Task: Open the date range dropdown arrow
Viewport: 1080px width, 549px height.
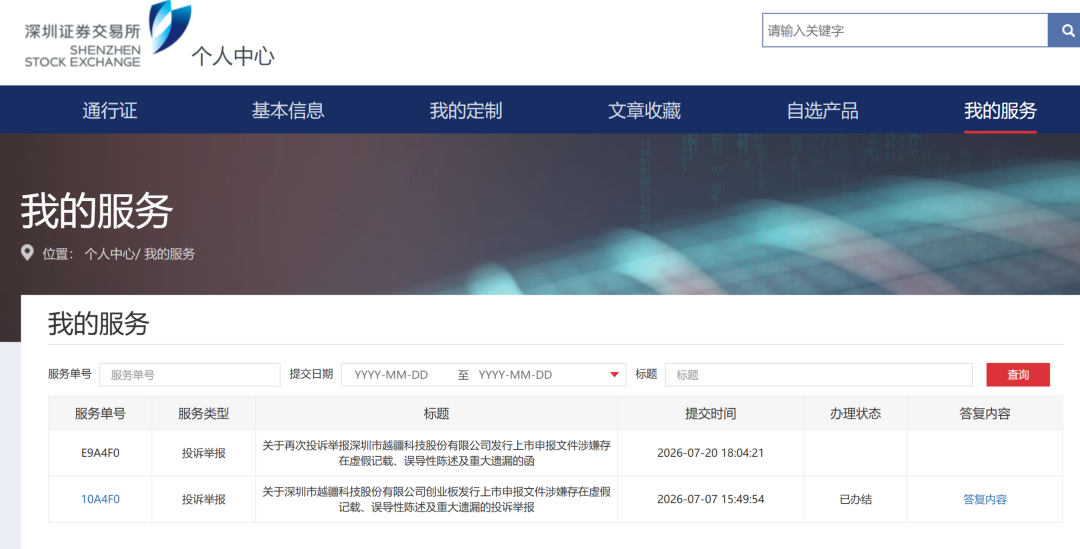Action: click(x=614, y=375)
